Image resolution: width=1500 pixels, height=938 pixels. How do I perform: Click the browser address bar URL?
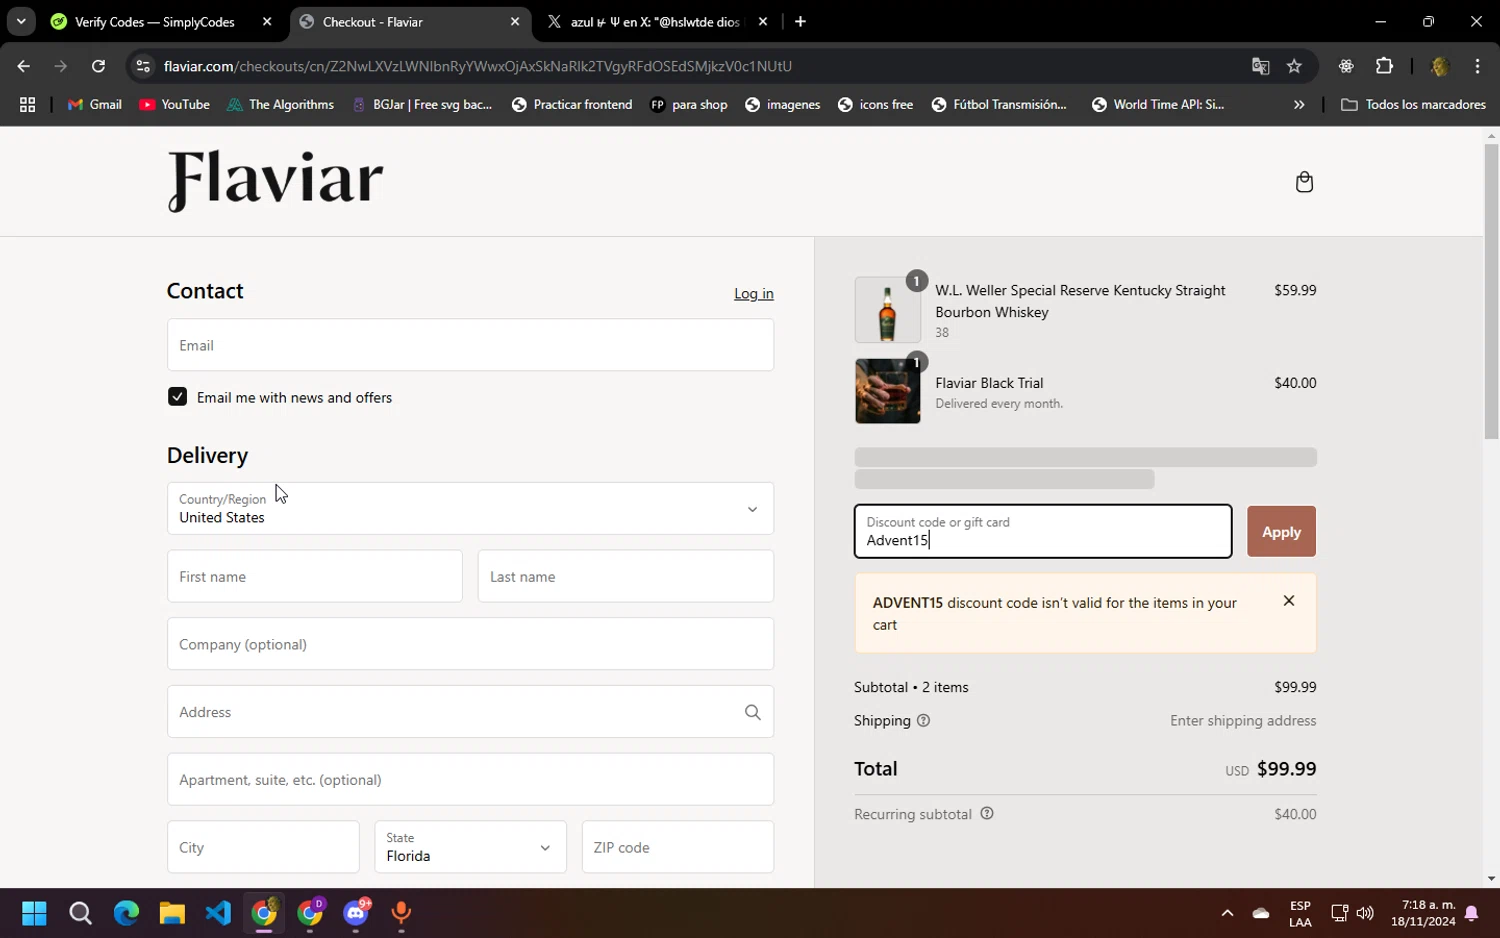click(x=478, y=66)
